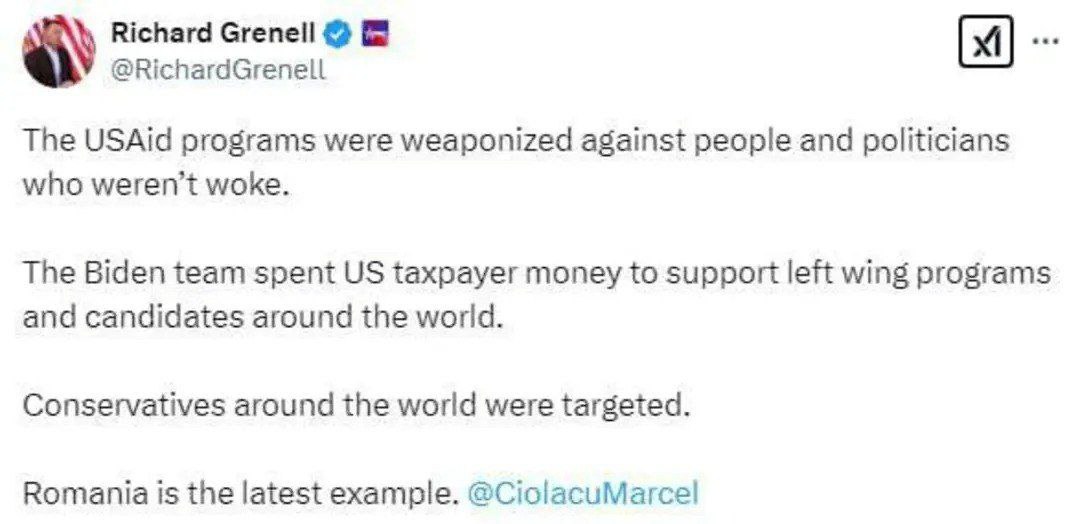Click the affiliation badge beside the verified checkmark

pyautogui.click(x=374, y=34)
